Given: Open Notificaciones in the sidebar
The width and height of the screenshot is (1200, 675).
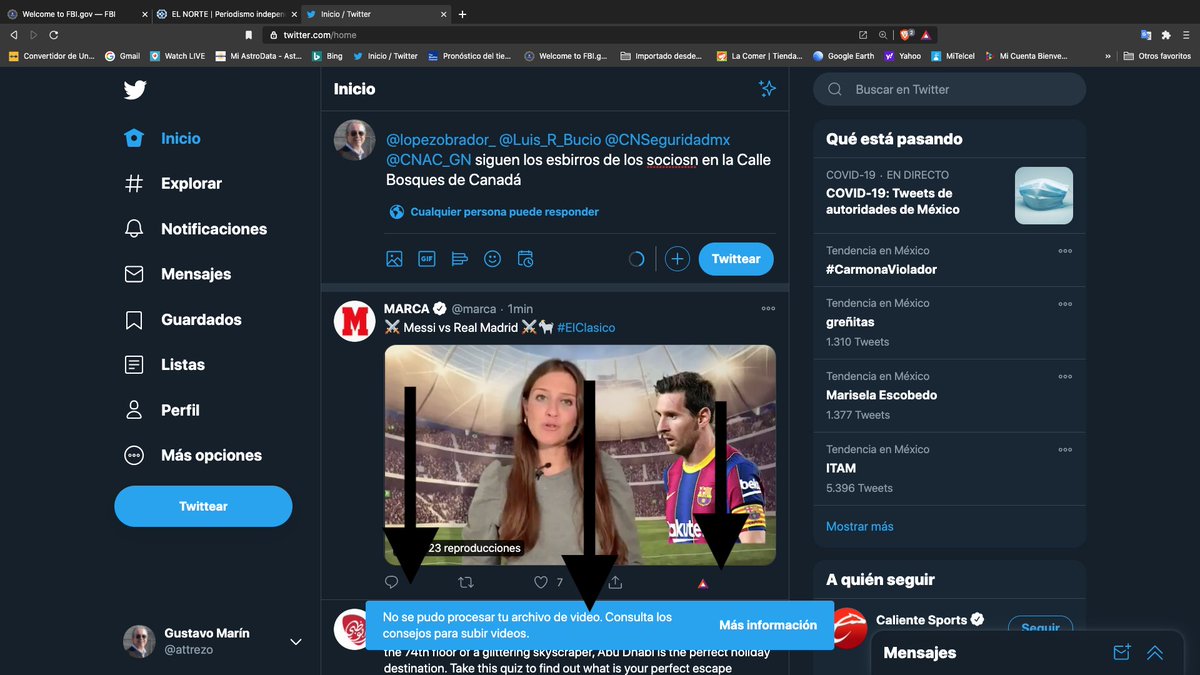Looking at the screenshot, I should click(195, 229).
